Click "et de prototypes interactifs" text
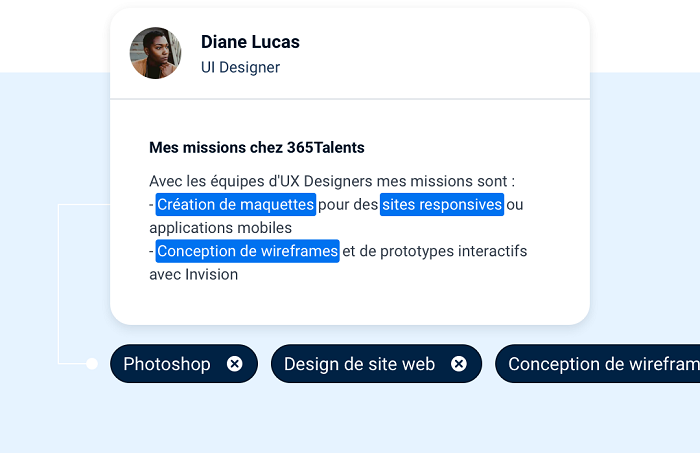This screenshot has width=700, height=453. (x=434, y=251)
